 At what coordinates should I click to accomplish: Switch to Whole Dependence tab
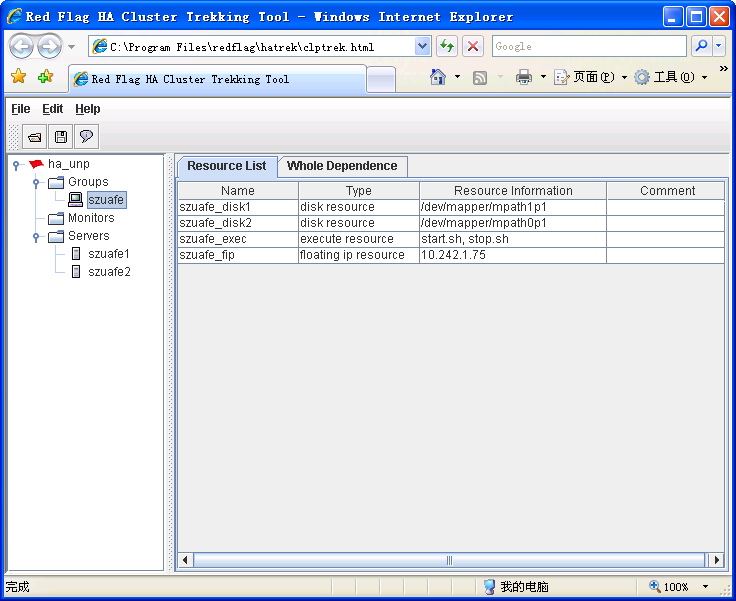342,166
